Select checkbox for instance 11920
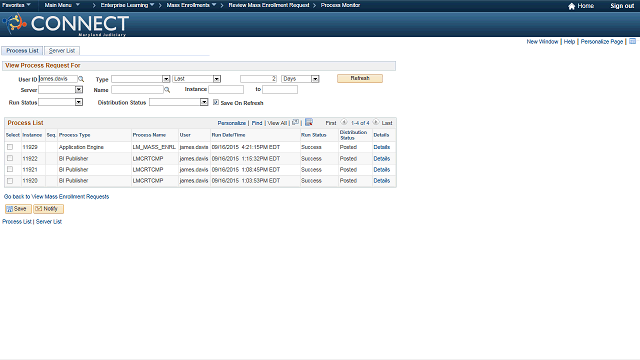 [10, 180]
